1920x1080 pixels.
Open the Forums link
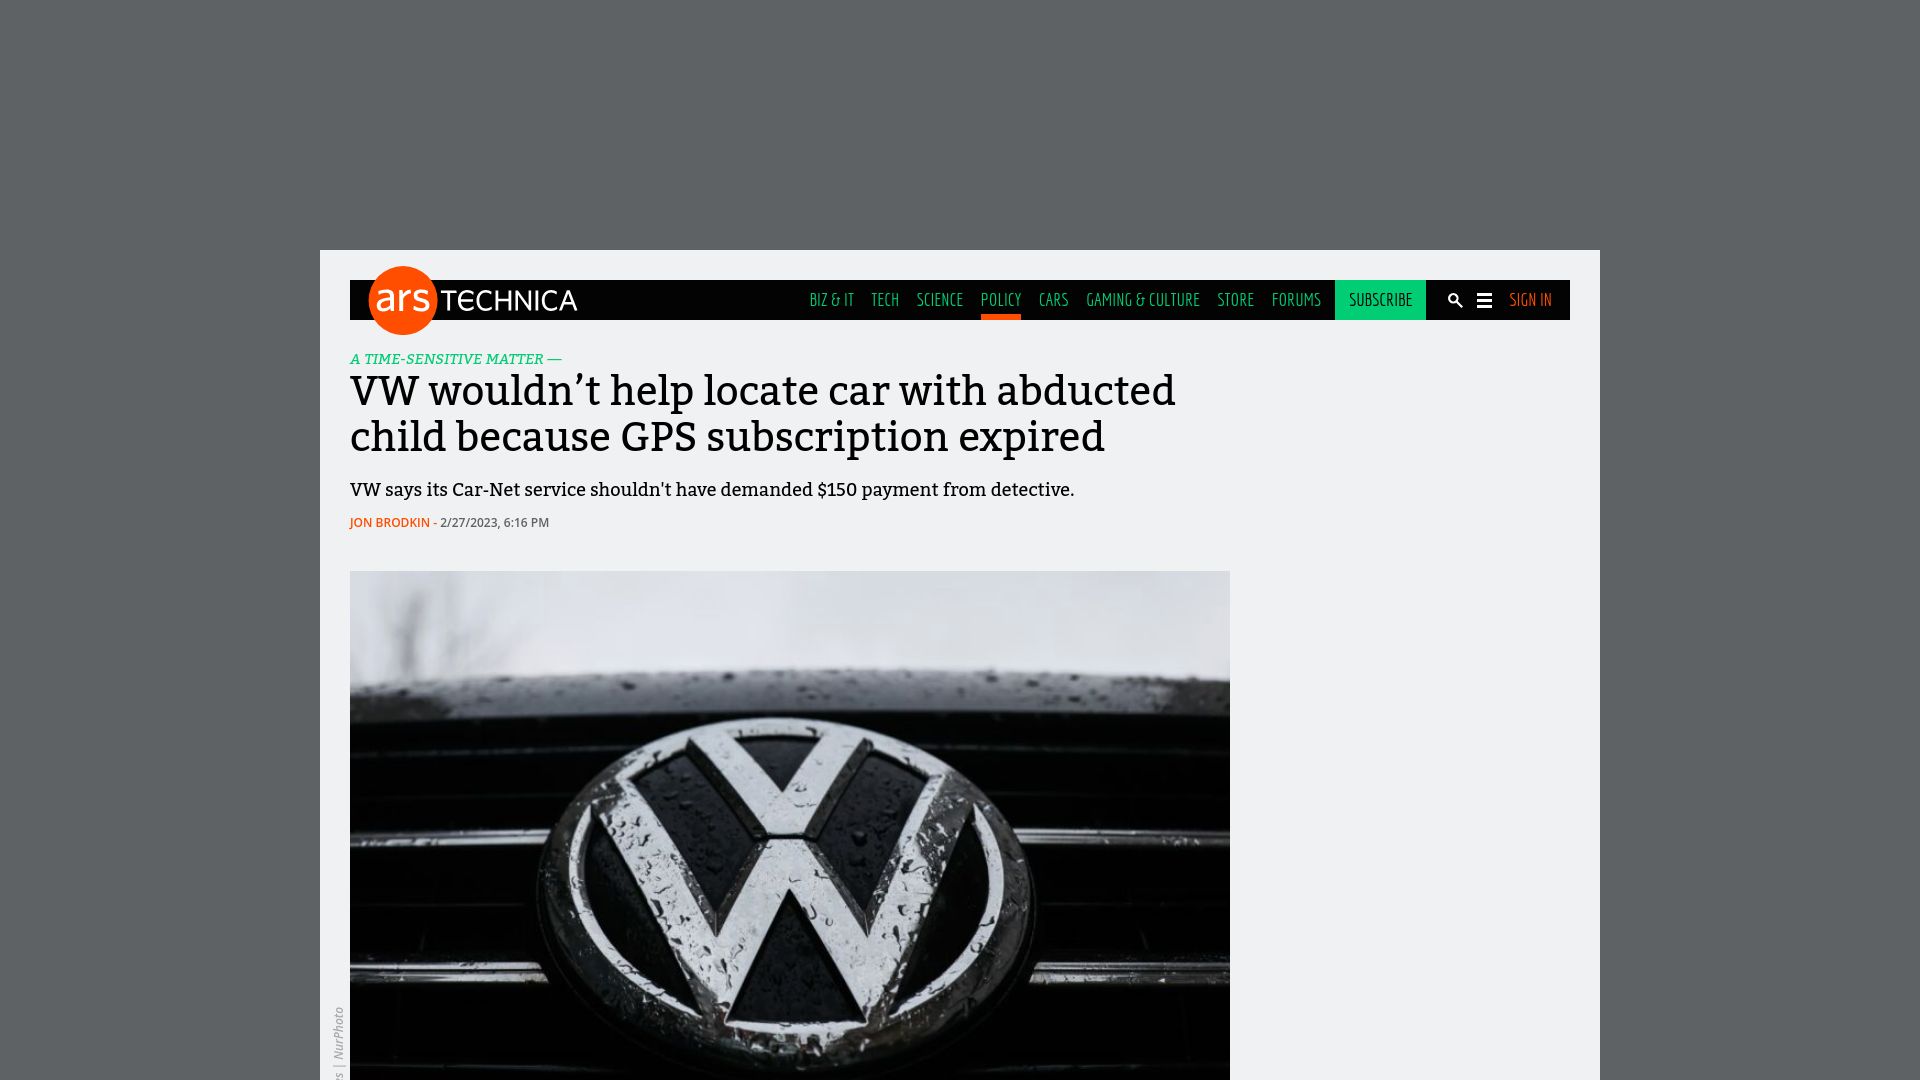1296,300
